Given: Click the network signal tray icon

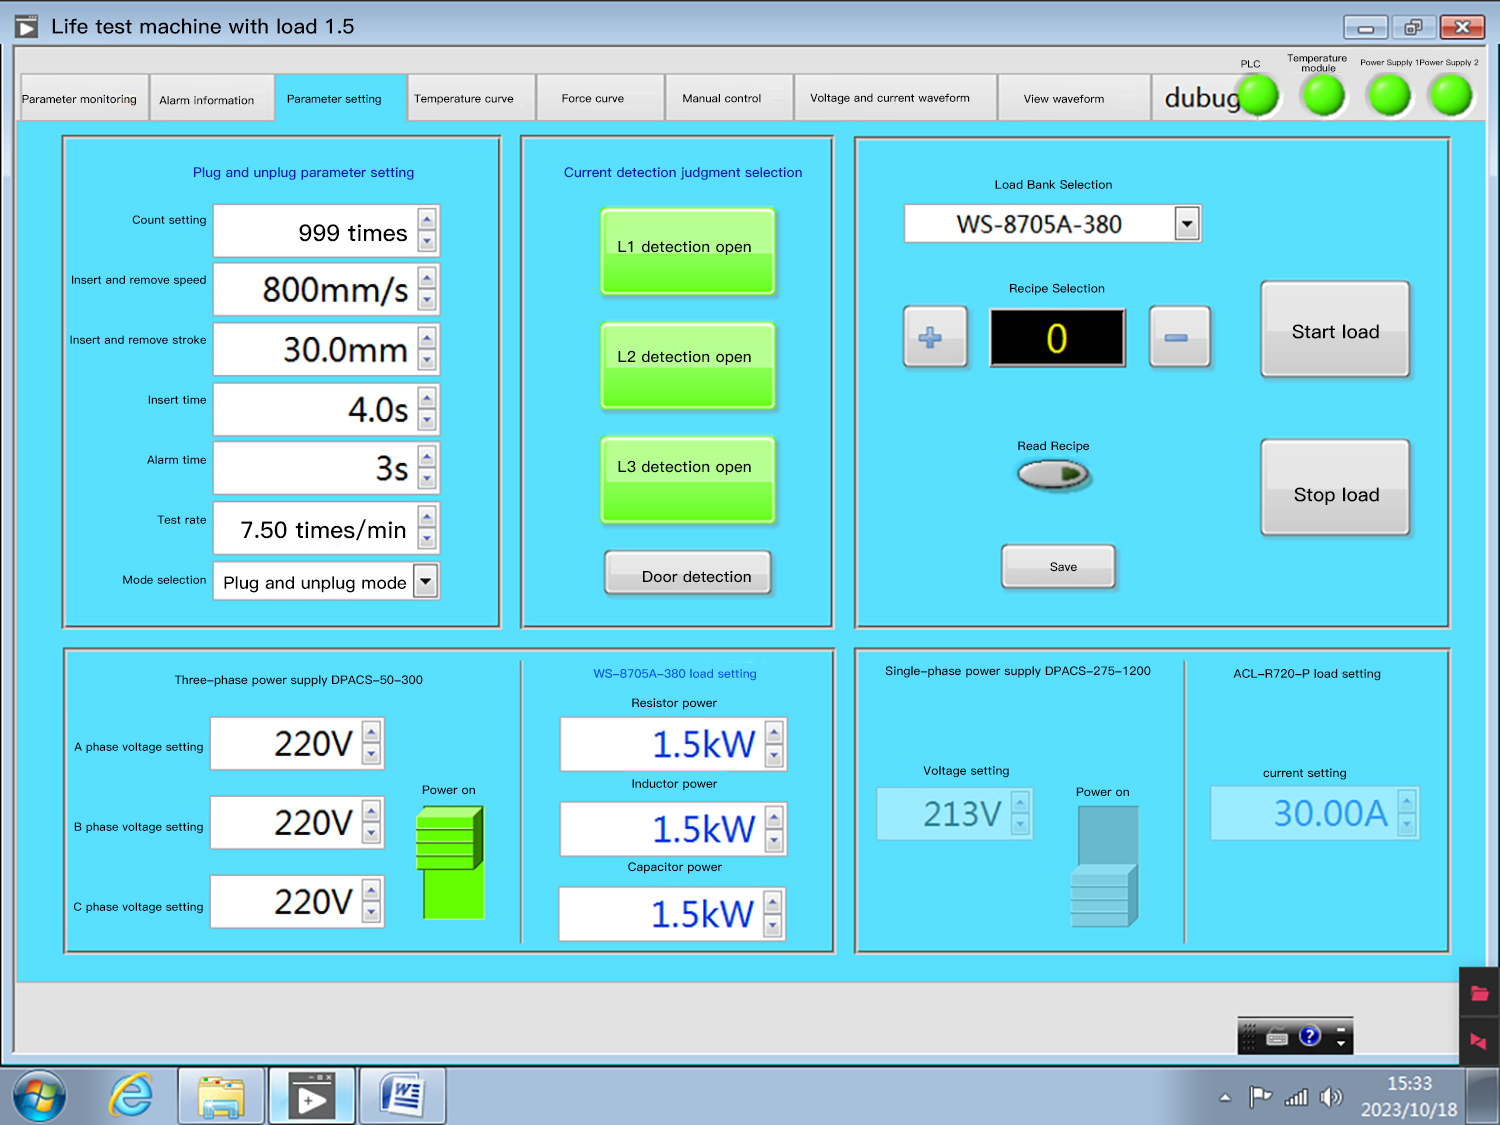Looking at the screenshot, I should click(1296, 1097).
